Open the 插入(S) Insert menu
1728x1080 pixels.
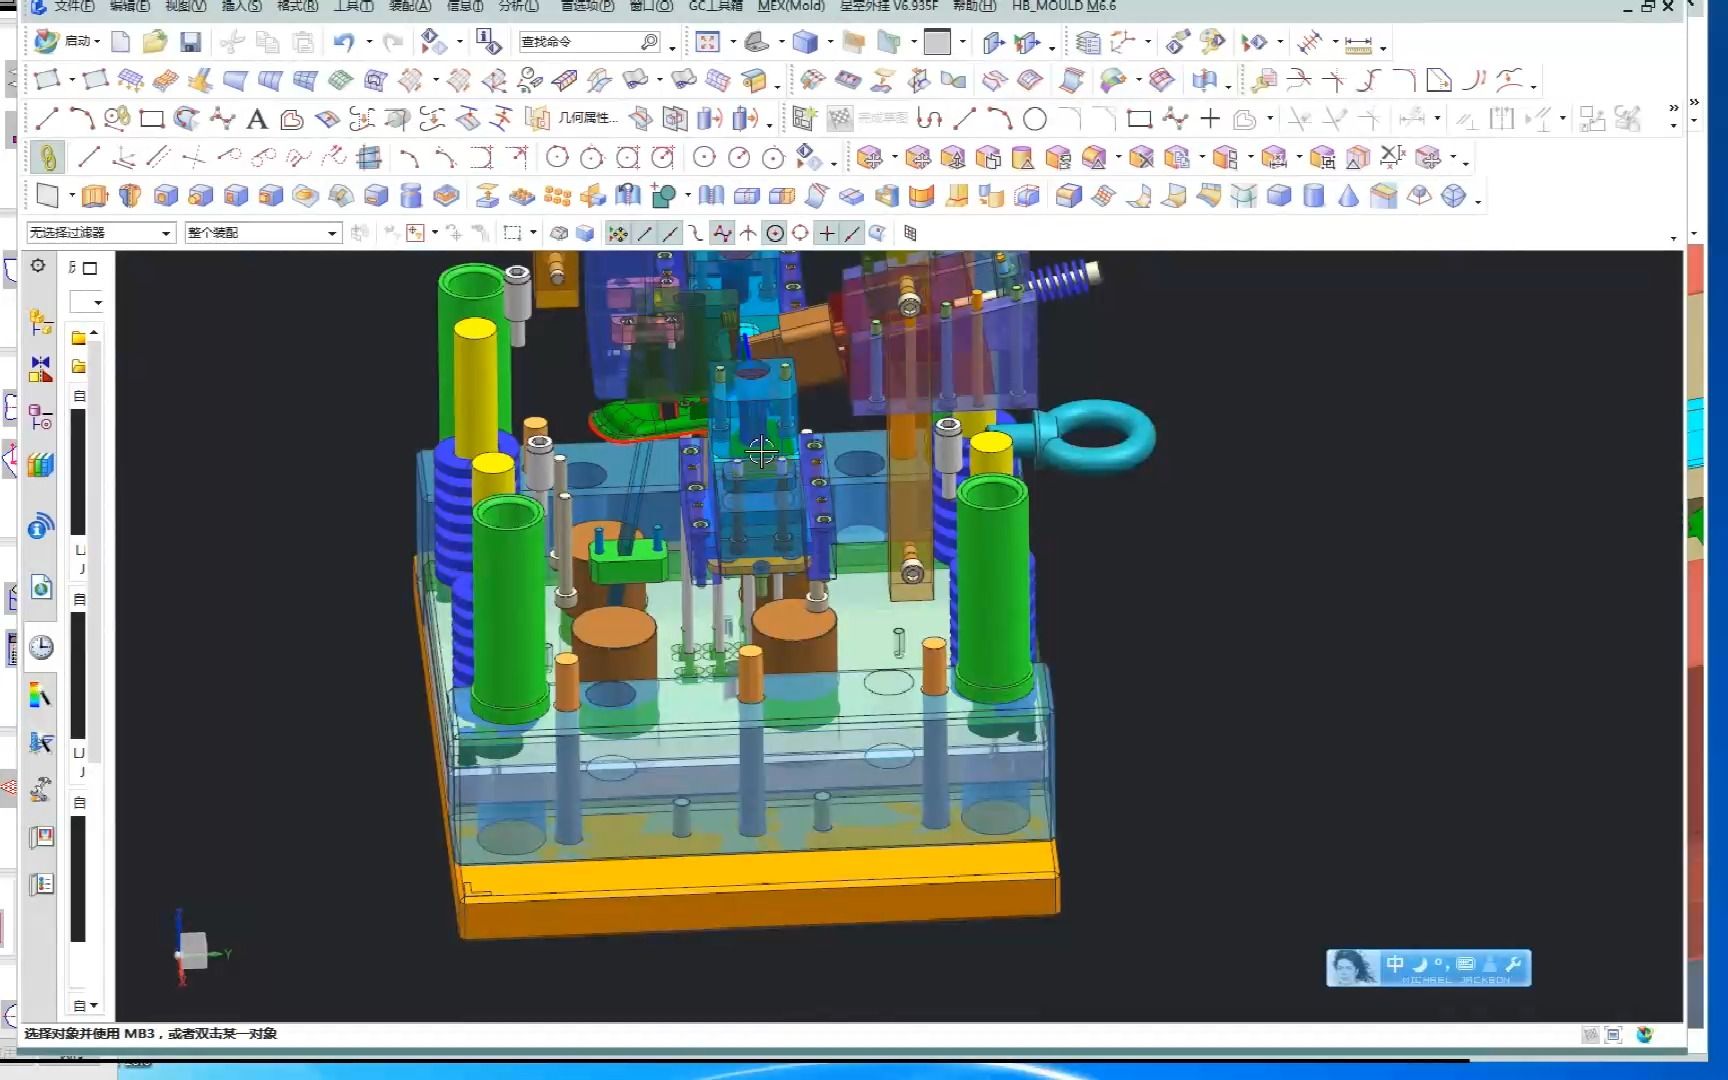242,6
